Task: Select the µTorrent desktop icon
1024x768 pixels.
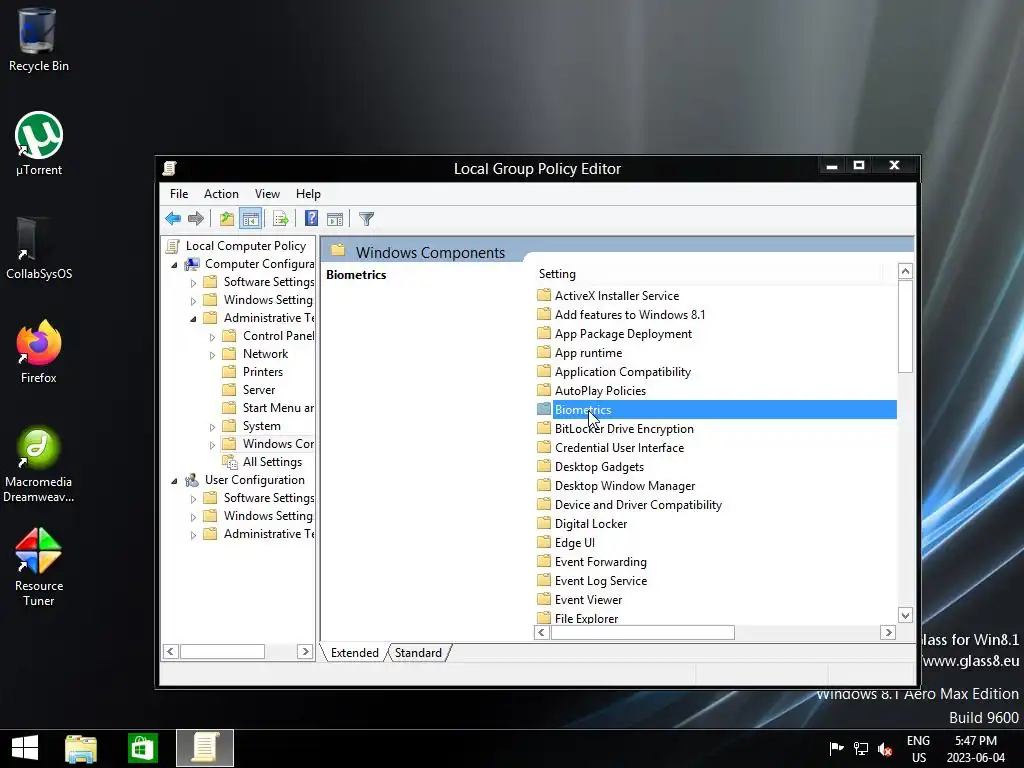Action: [39, 144]
